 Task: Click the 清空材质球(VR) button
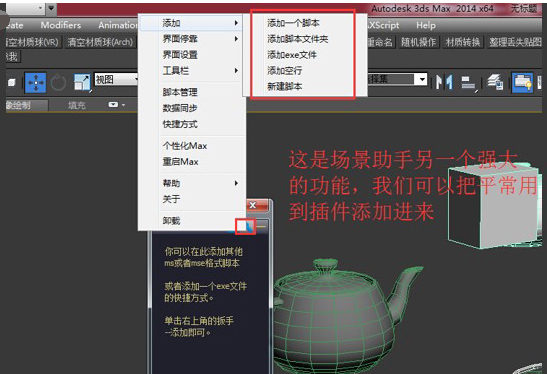click(x=33, y=42)
